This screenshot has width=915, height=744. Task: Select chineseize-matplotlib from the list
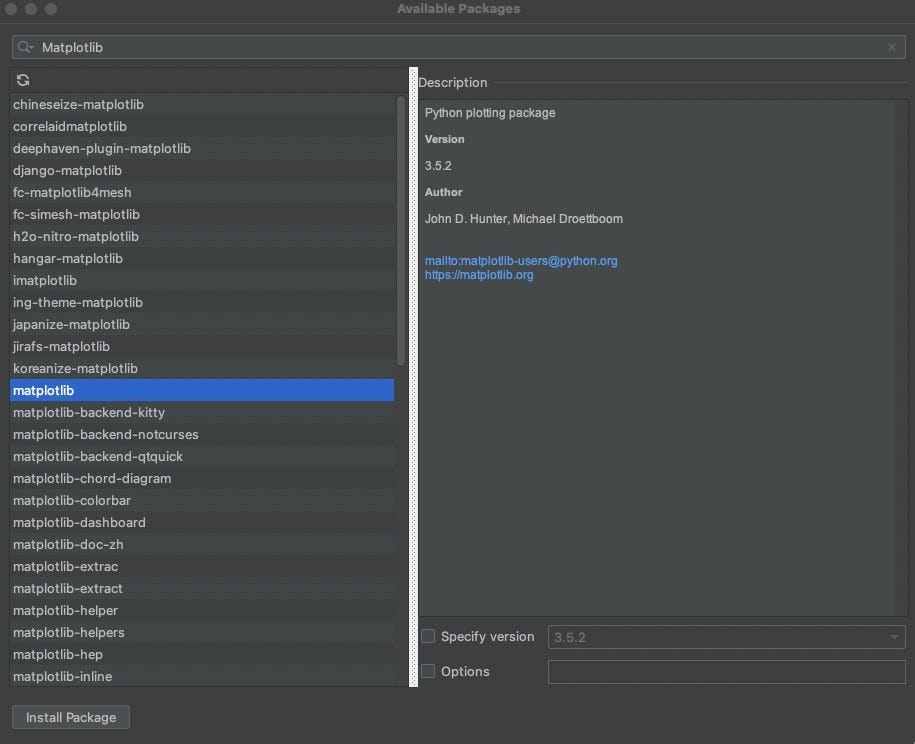coord(202,104)
